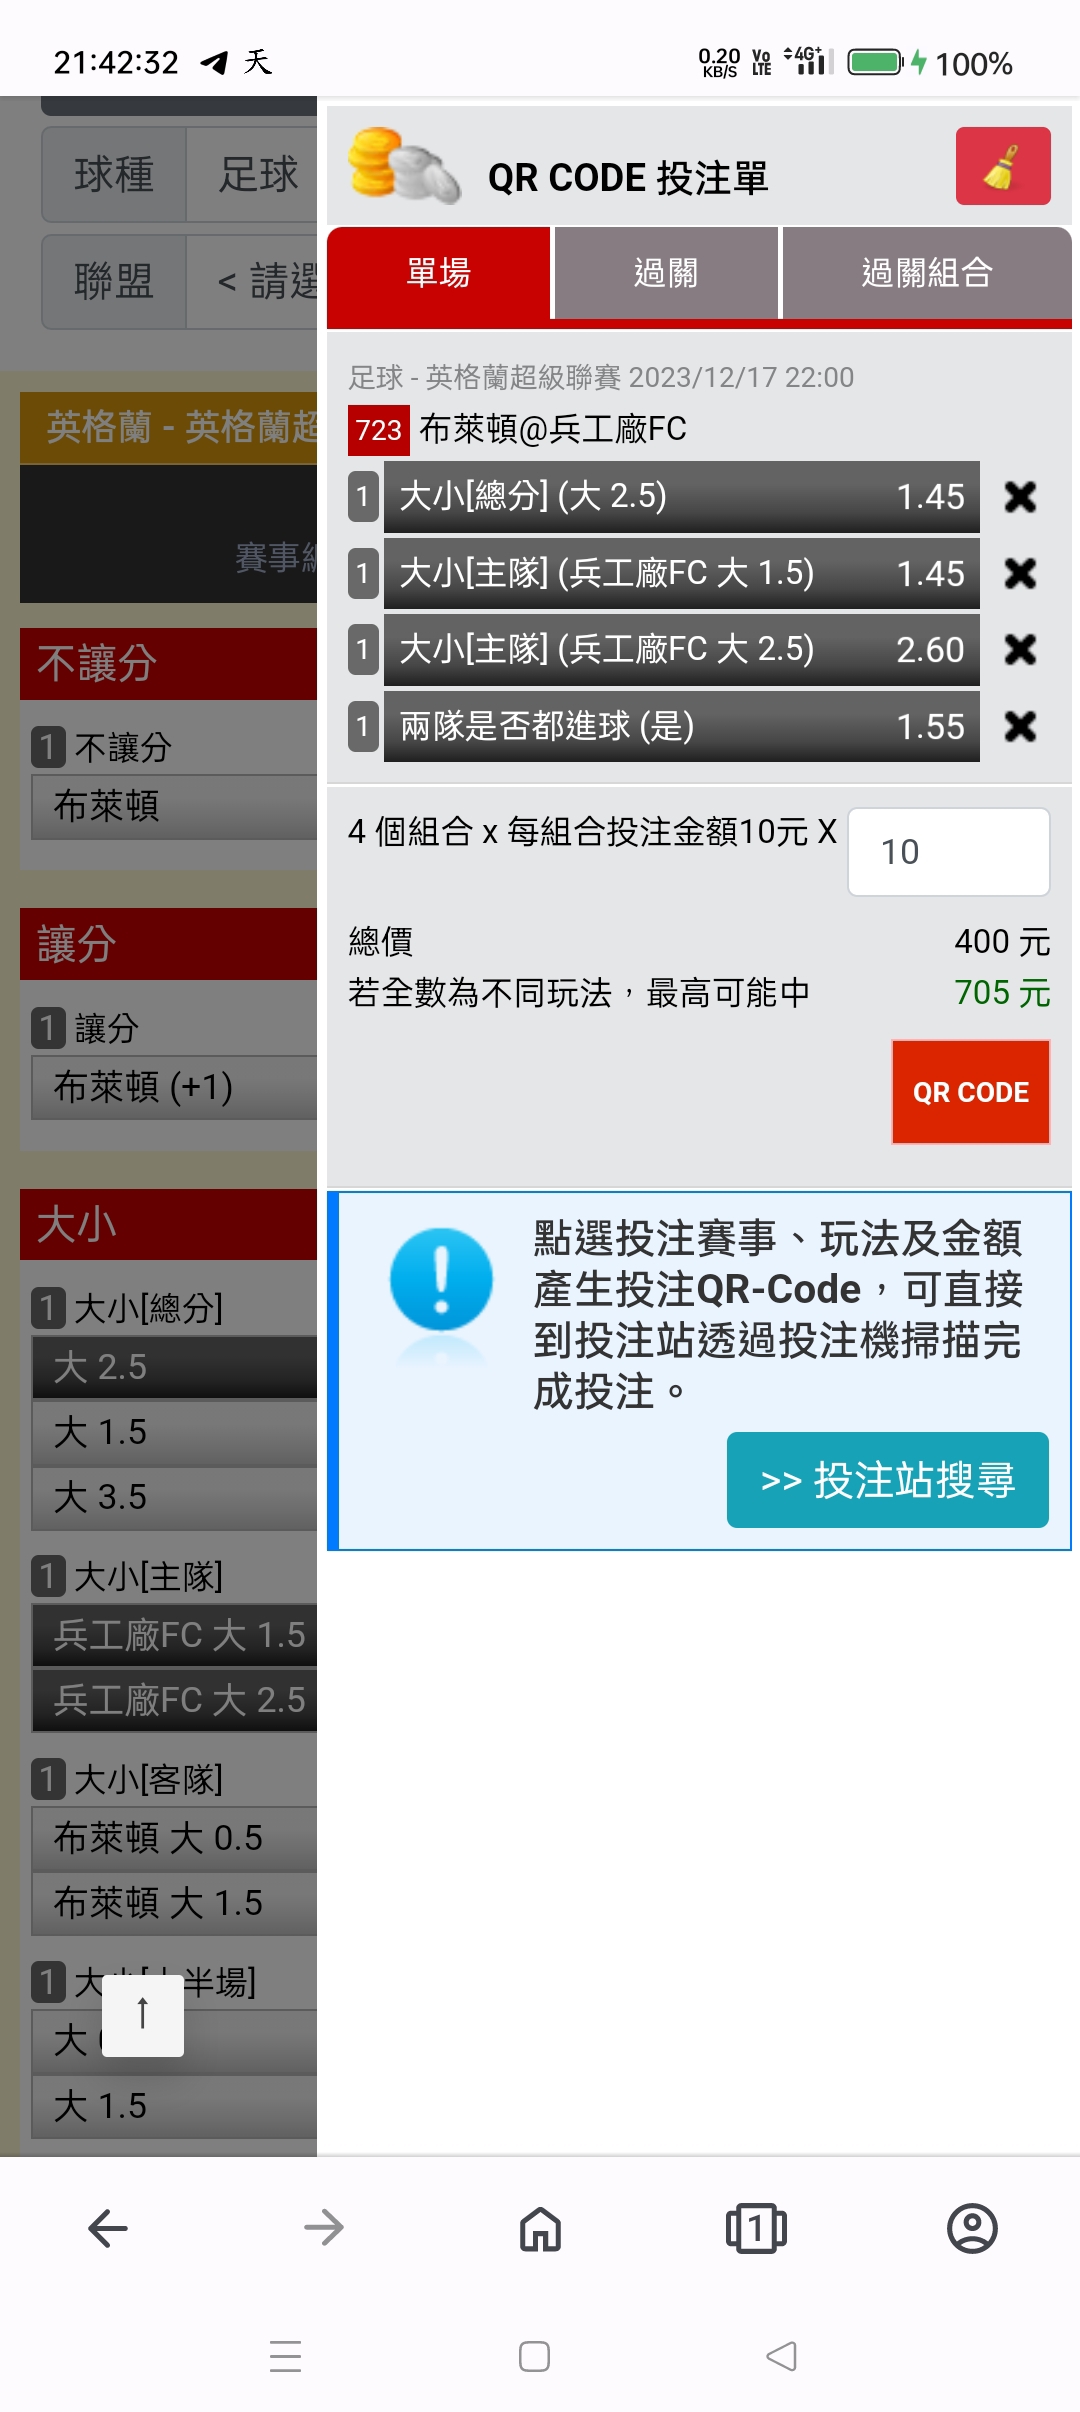Toggle the 布萊頓 (+1) handicap option

(175, 1087)
